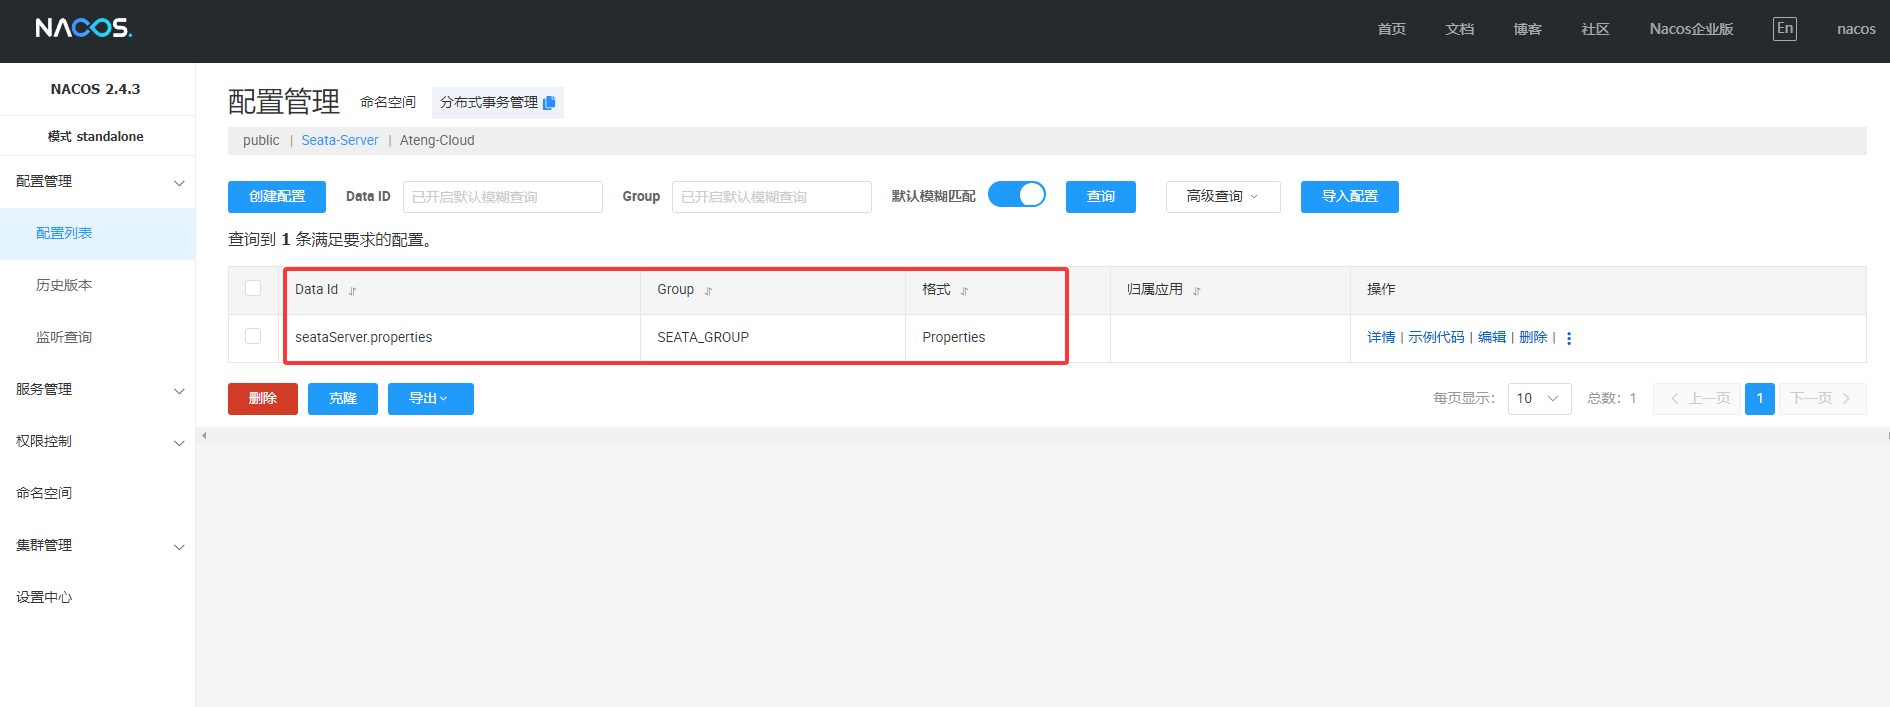Click the 创建配置 button
This screenshot has width=1890, height=707.
tap(277, 197)
